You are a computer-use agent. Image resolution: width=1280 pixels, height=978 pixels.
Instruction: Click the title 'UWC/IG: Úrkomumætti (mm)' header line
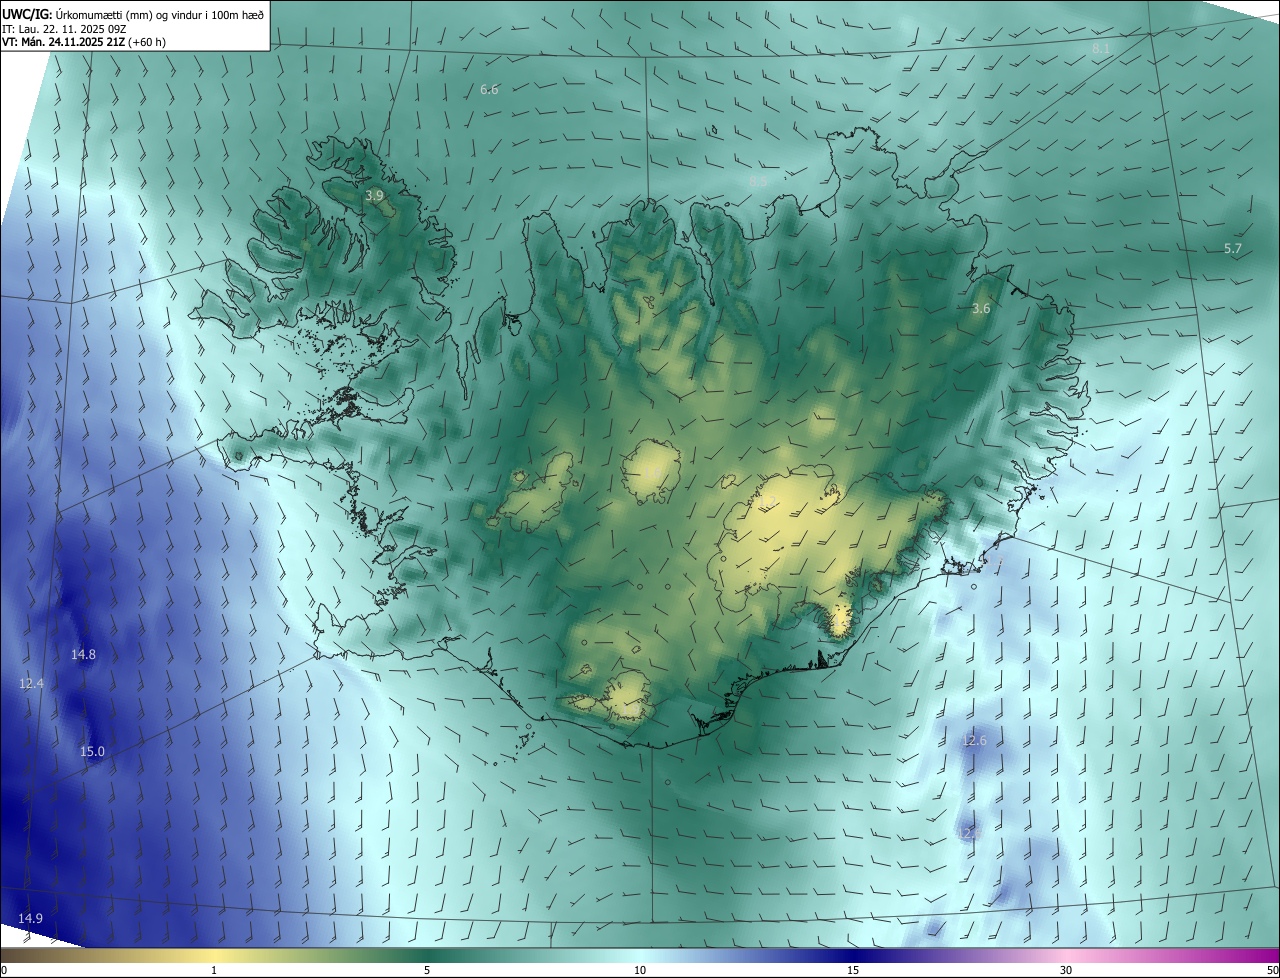point(133,13)
